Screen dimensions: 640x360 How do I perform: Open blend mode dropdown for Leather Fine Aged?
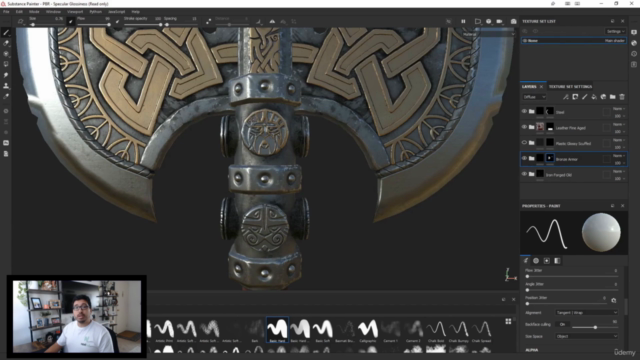[x=619, y=124]
